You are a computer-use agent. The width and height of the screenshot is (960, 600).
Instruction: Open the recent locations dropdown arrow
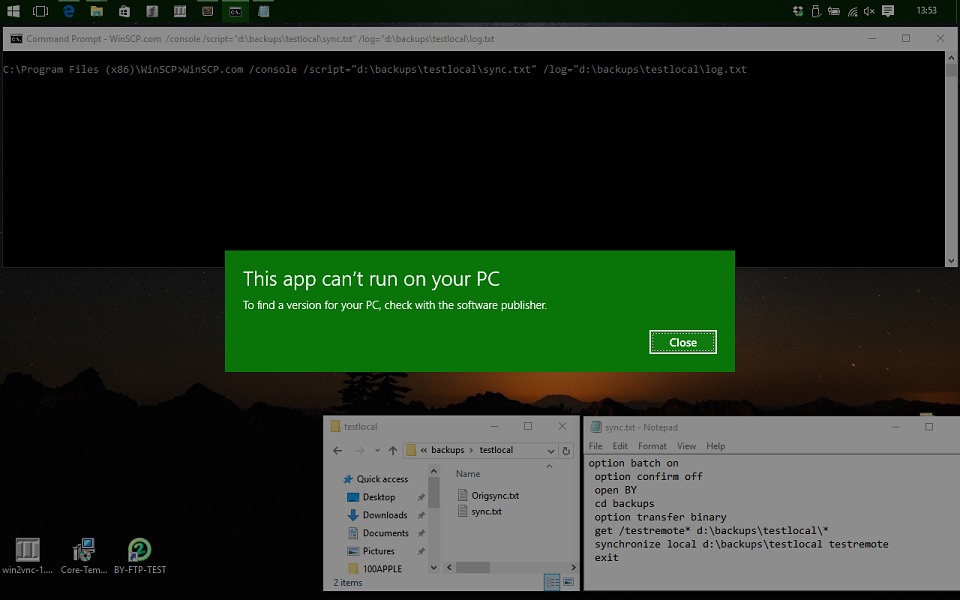click(x=377, y=451)
